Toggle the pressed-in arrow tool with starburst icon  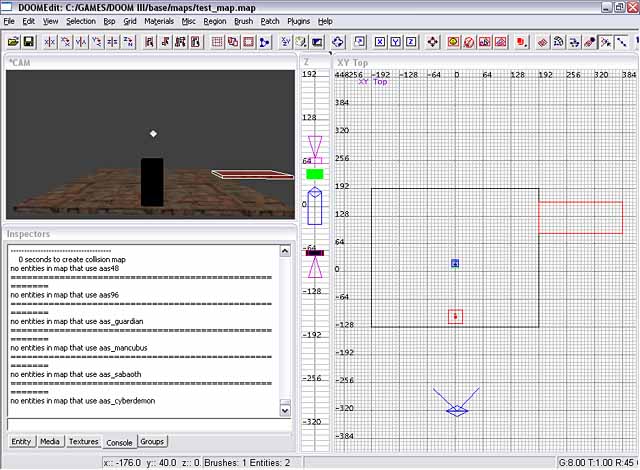pos(605,42)
